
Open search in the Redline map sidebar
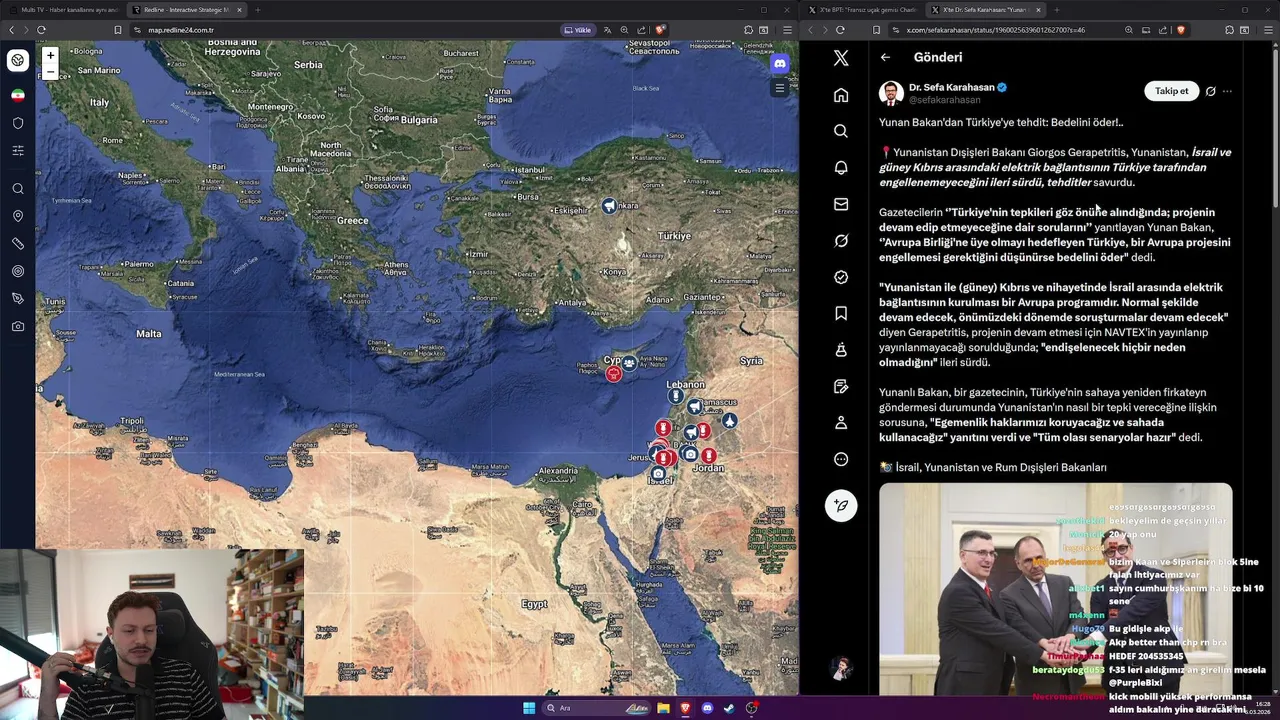[x=18, y=189]
